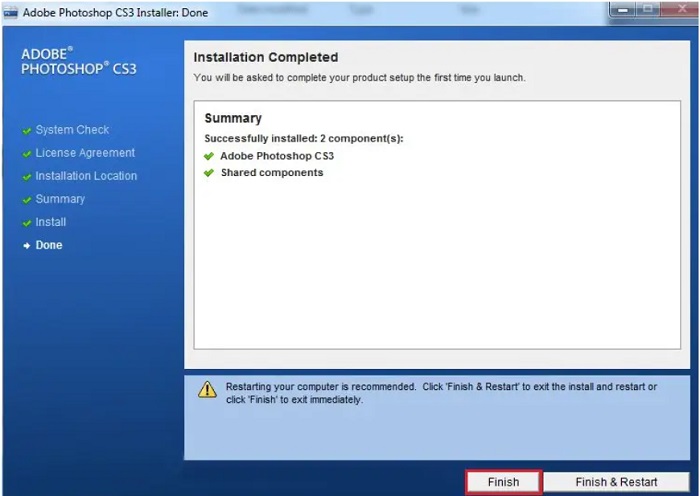Click the green check beside sidebar Summary
The image size is (700, 496).
(27, 200)
